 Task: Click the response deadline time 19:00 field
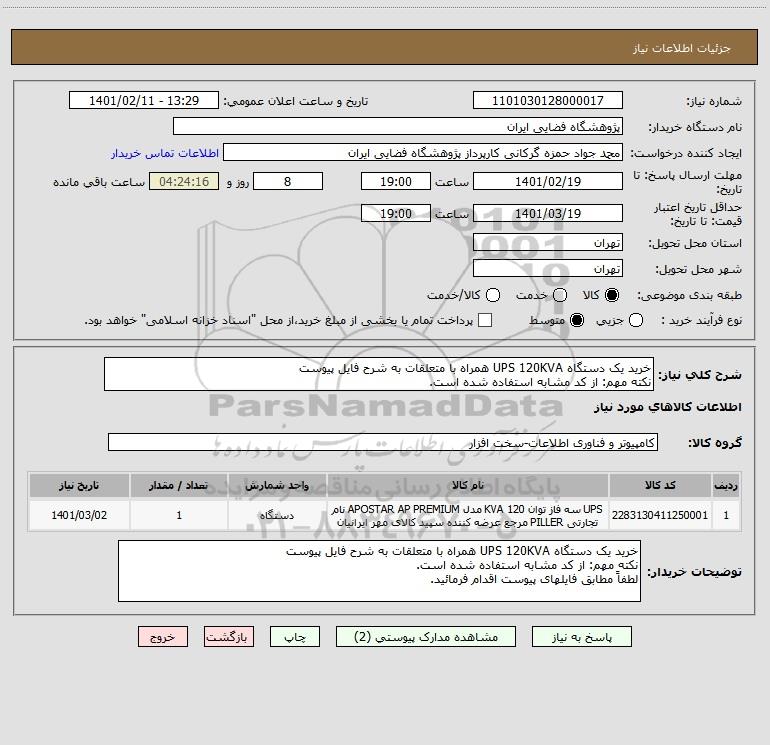396,181
